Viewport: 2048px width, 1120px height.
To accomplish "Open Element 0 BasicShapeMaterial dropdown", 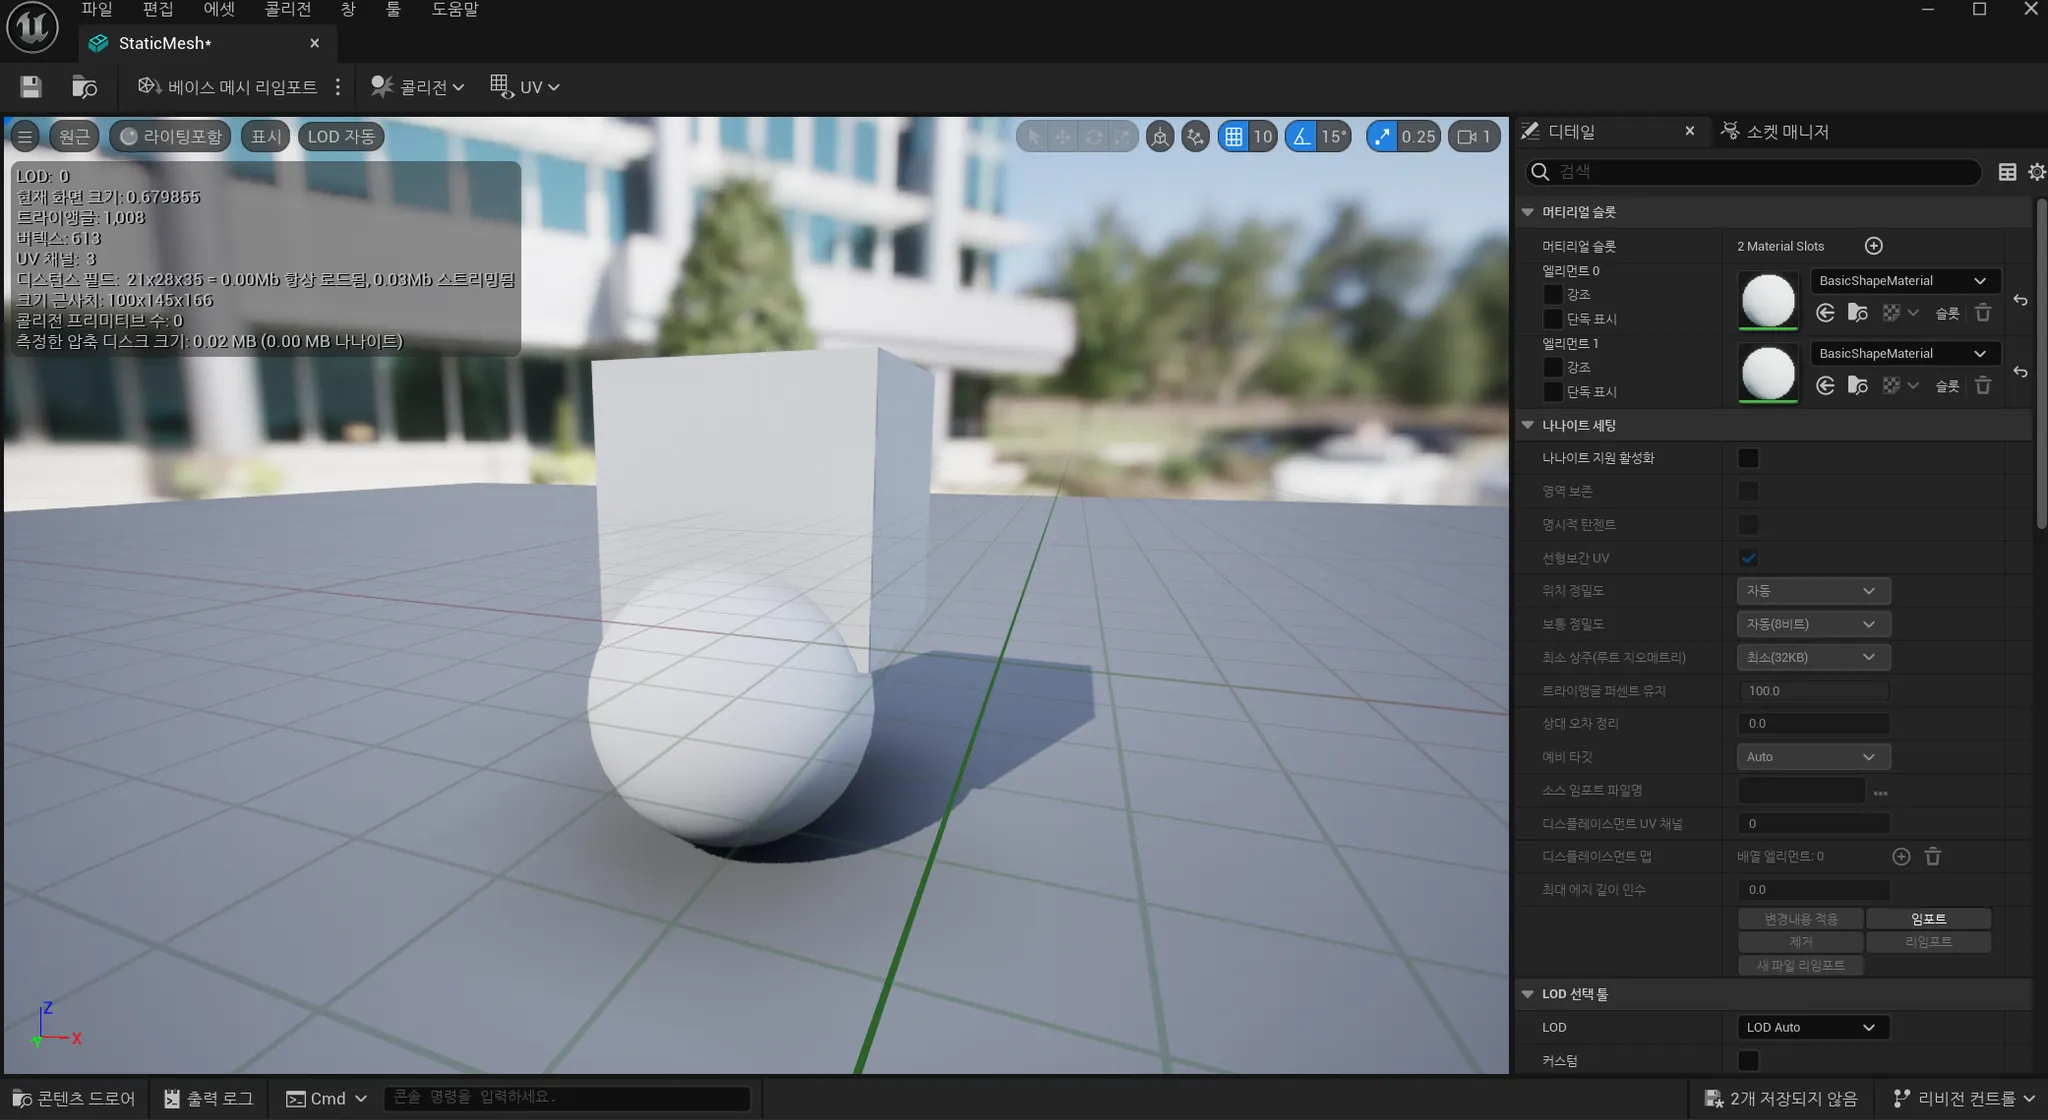I will [1903, 281].
